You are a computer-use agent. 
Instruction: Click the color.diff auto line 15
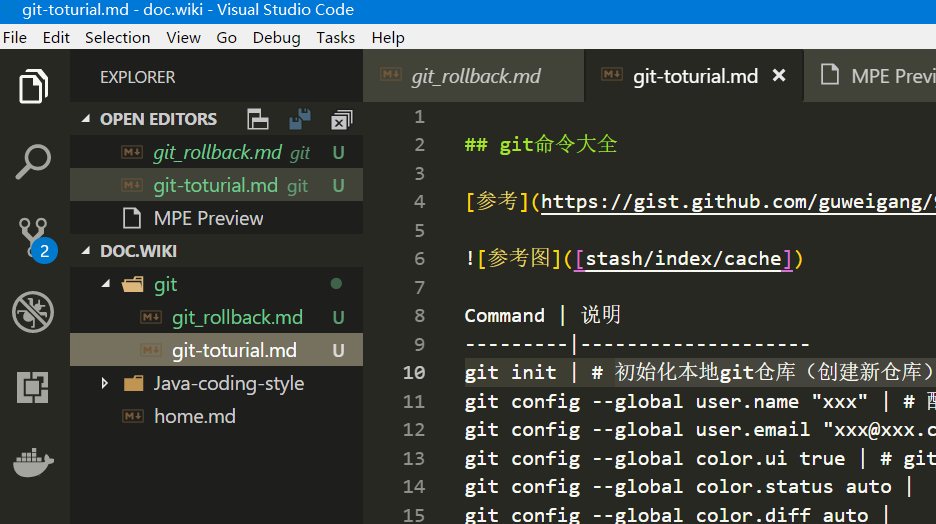click(678, 514)
